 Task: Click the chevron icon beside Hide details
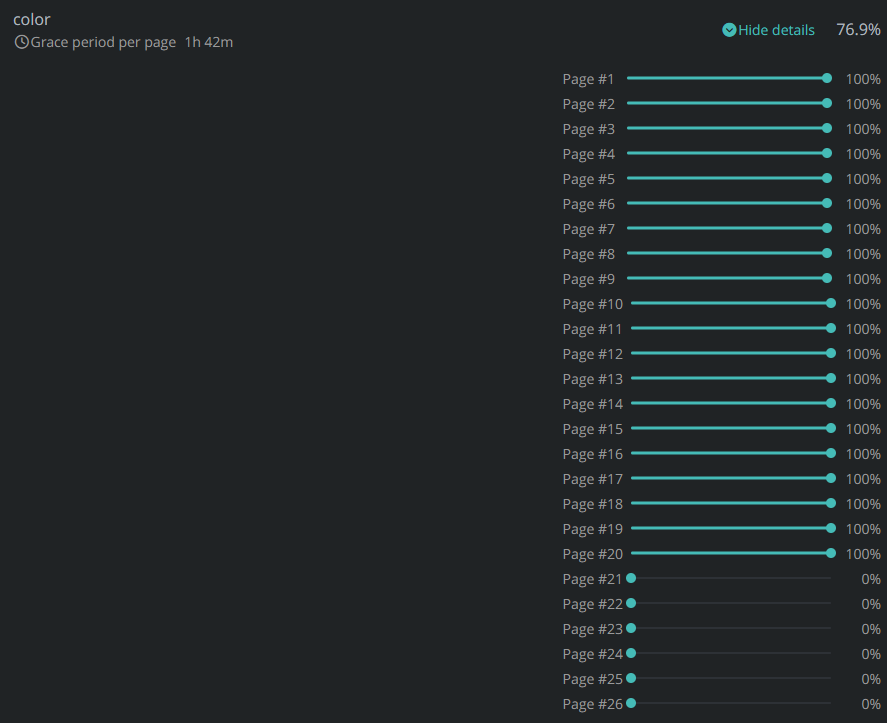point(729,30)
